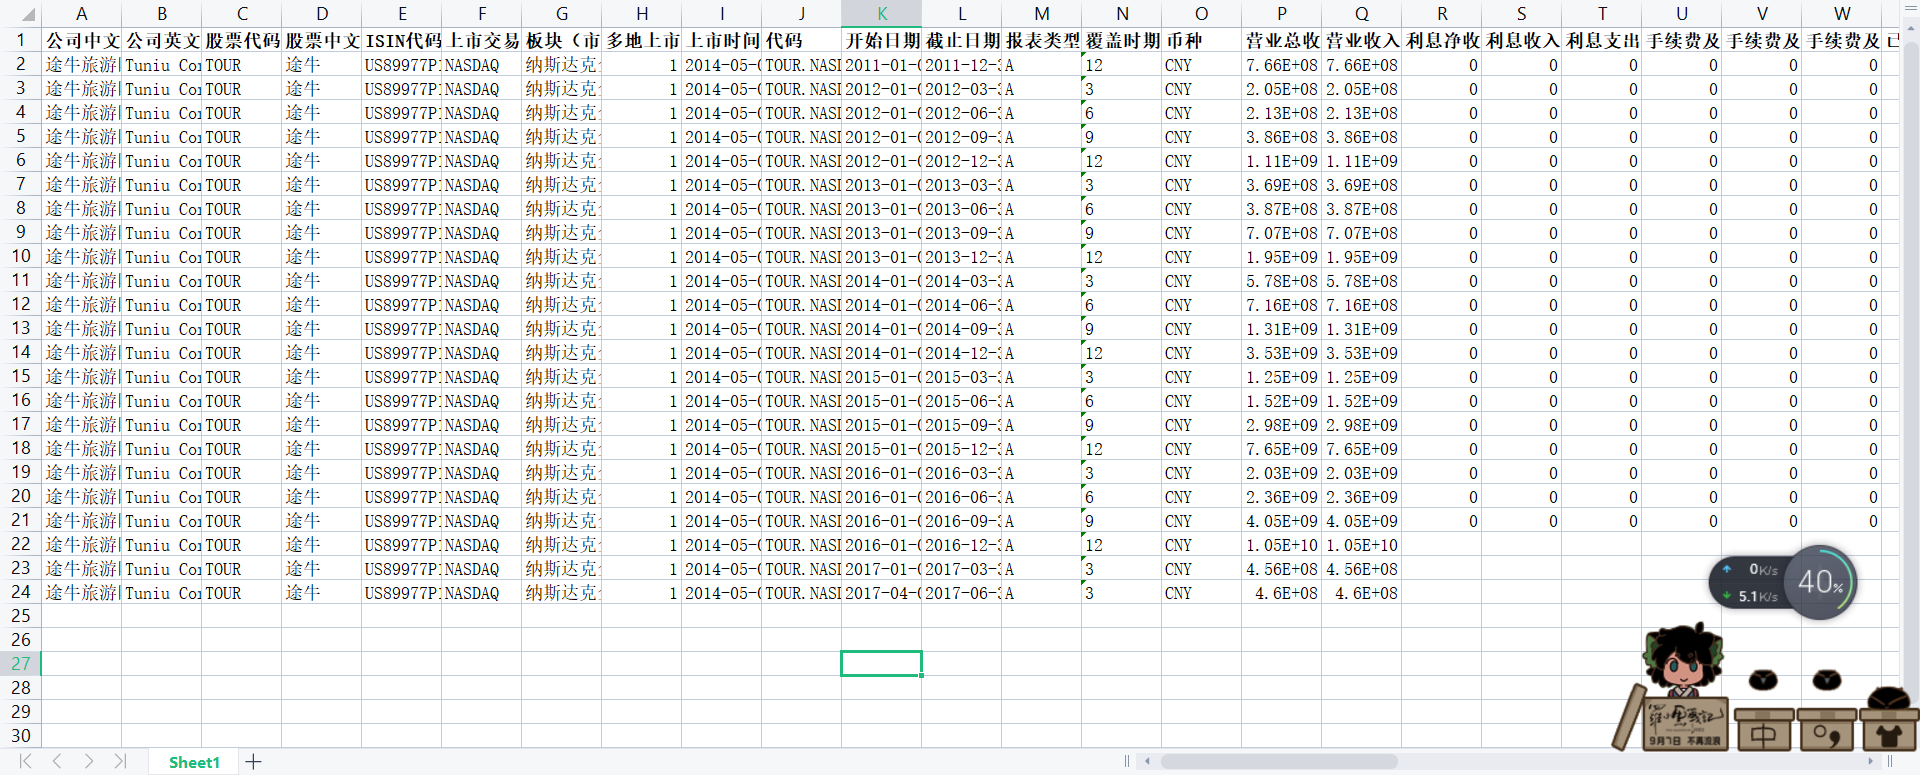The width and height of the screenshot is (1920, 775).
Task: Click cell K23 date 2017-01
Action: (881, 569)
